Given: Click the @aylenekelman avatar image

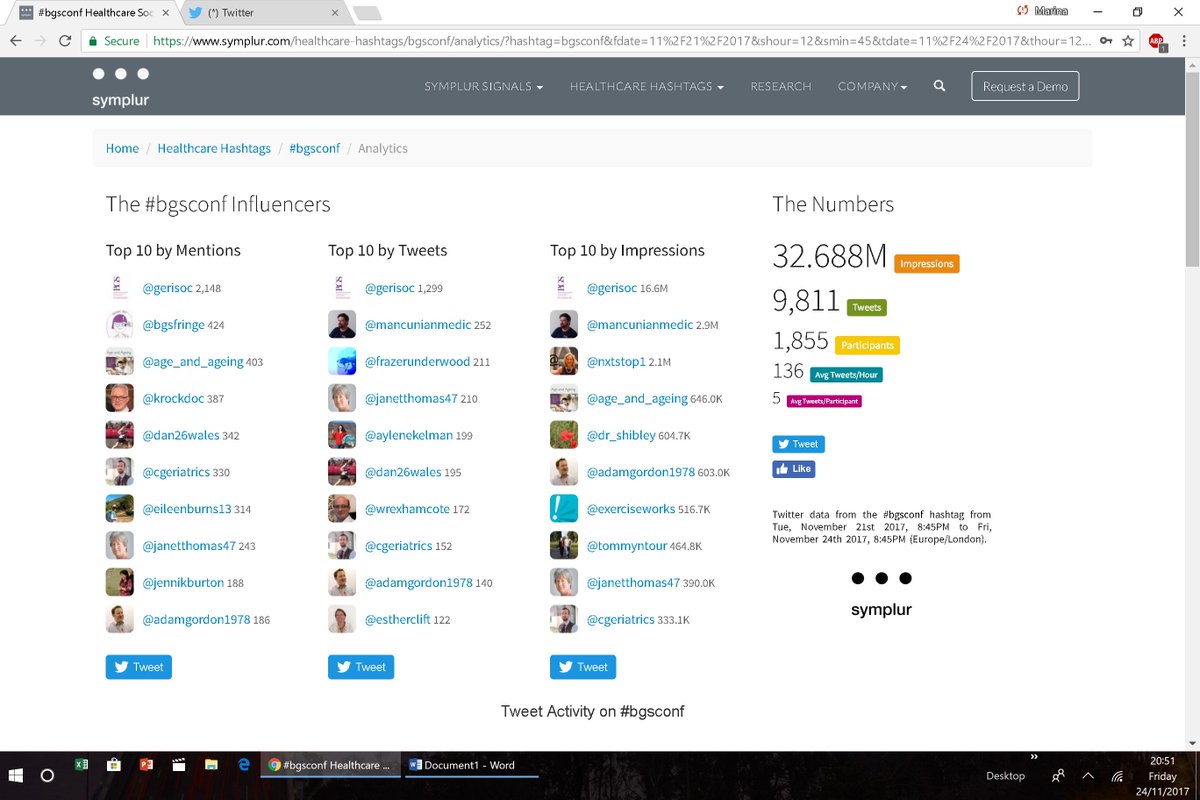Looking at the screenshot, I should pos(342,435).
